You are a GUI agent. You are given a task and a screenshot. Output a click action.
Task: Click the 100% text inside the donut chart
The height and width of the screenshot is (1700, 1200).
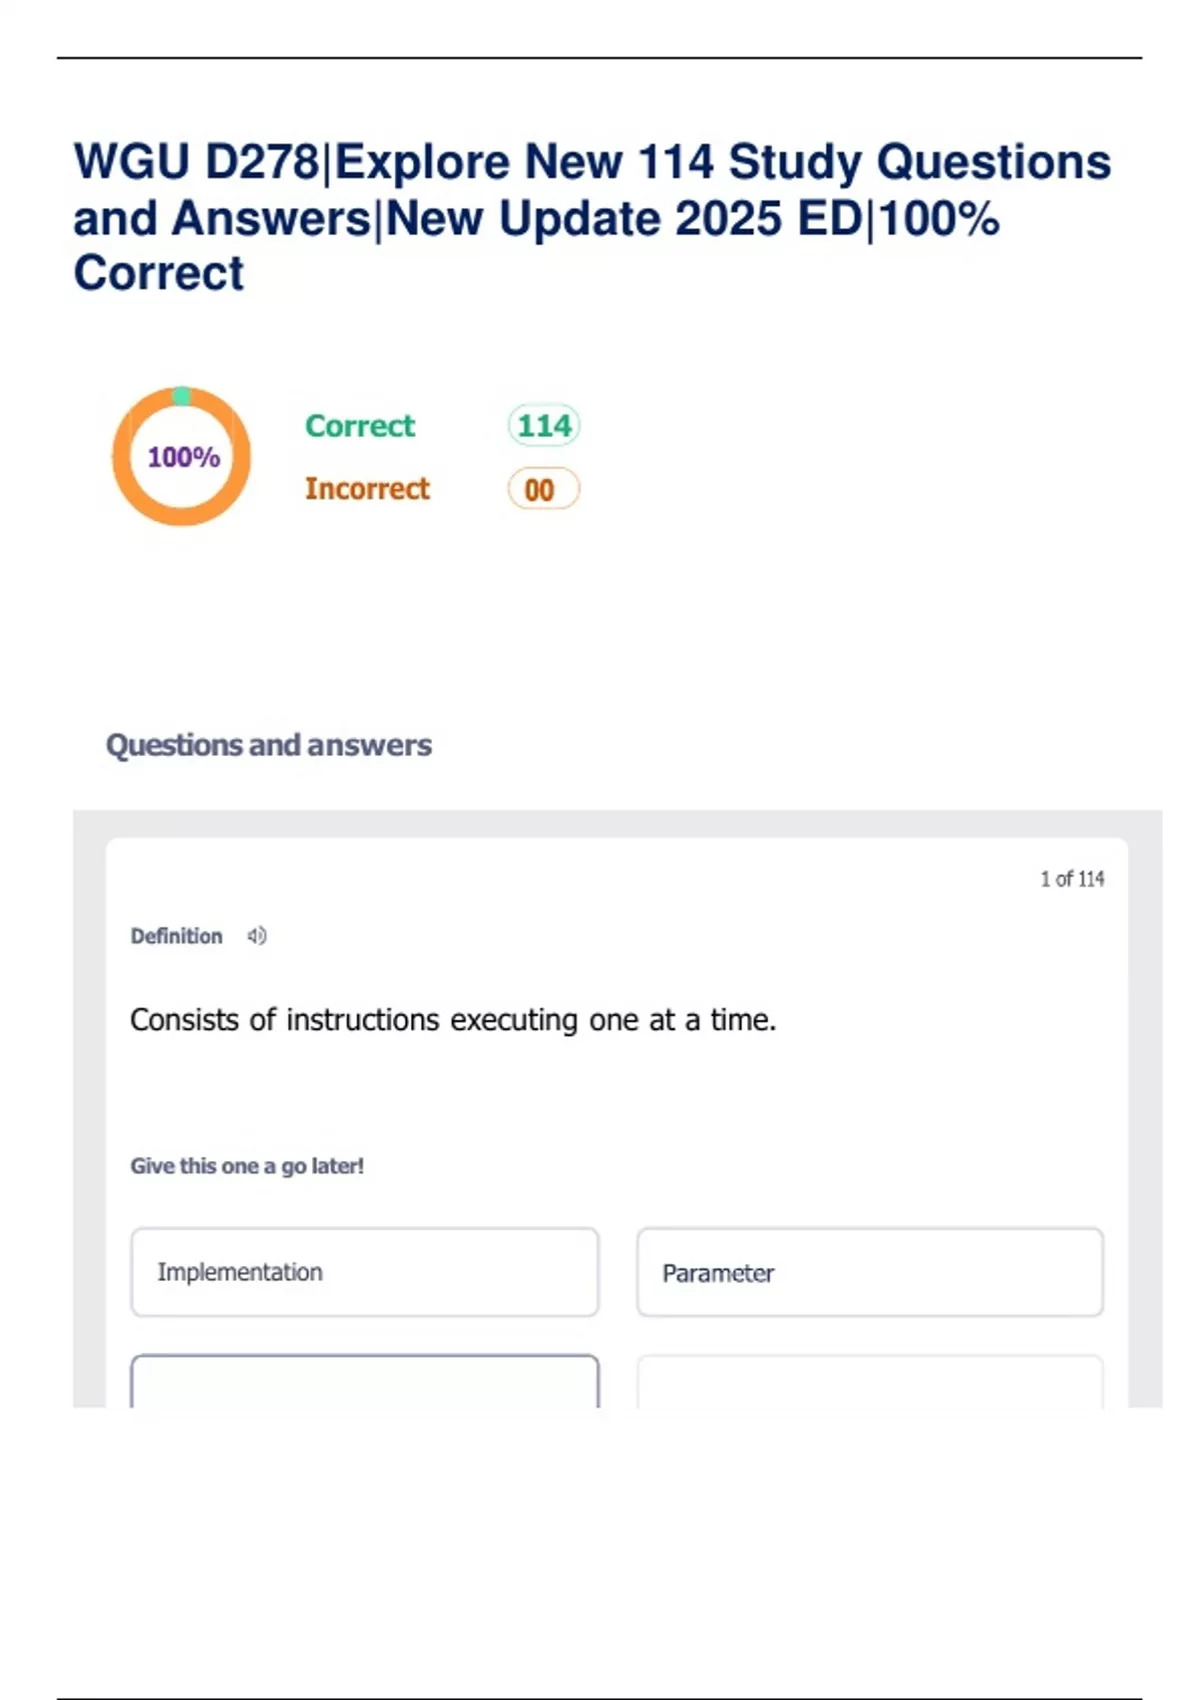click(x=183, y=457)
